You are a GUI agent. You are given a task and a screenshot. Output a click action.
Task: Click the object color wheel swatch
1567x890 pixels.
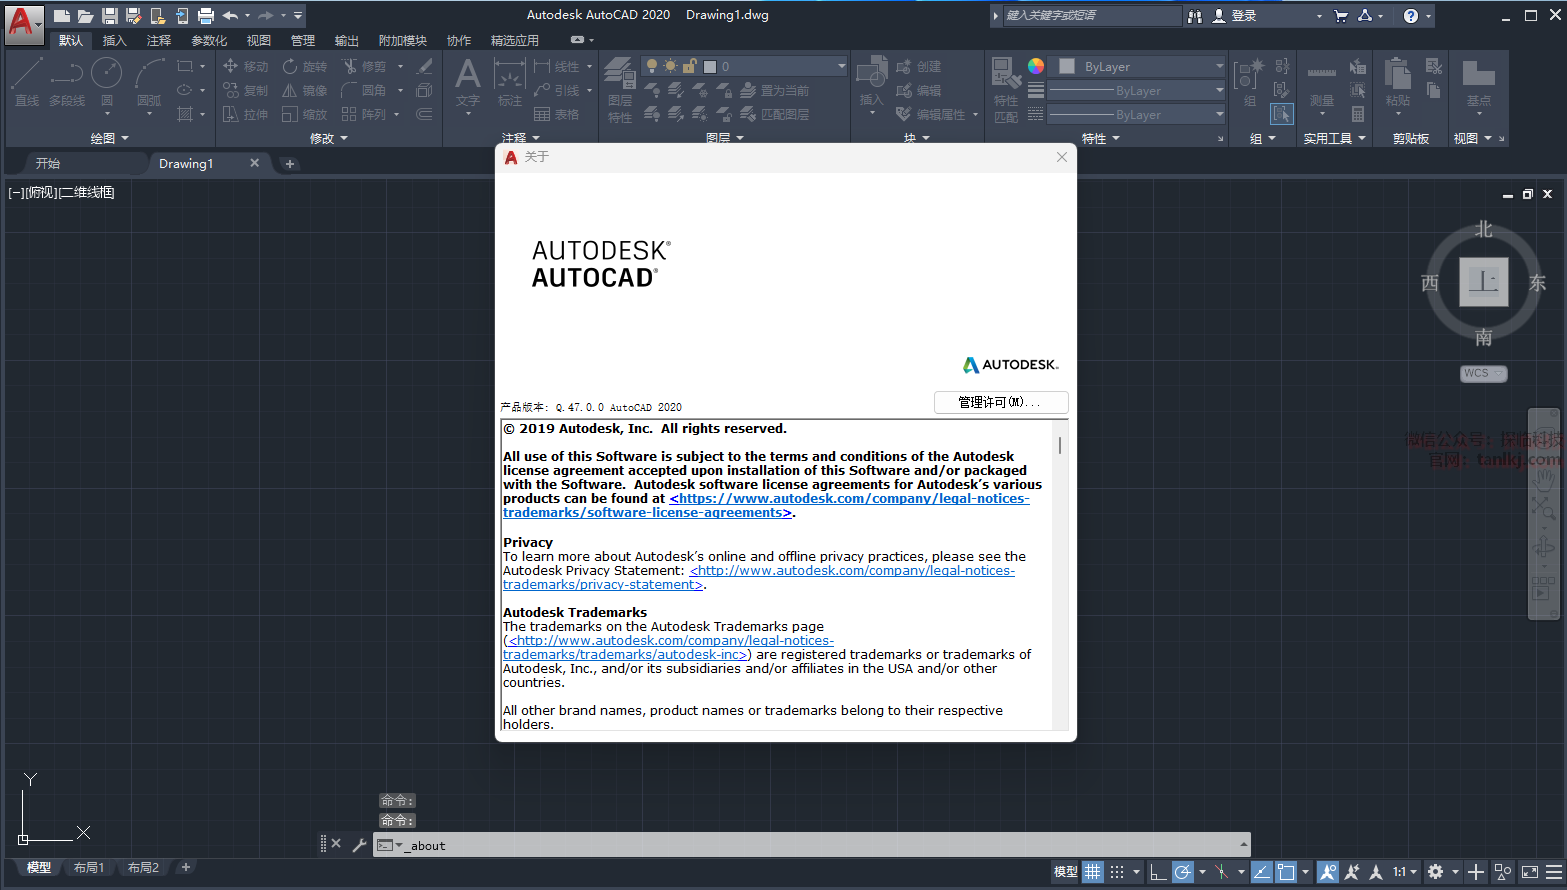click(x=1036, y=66)
